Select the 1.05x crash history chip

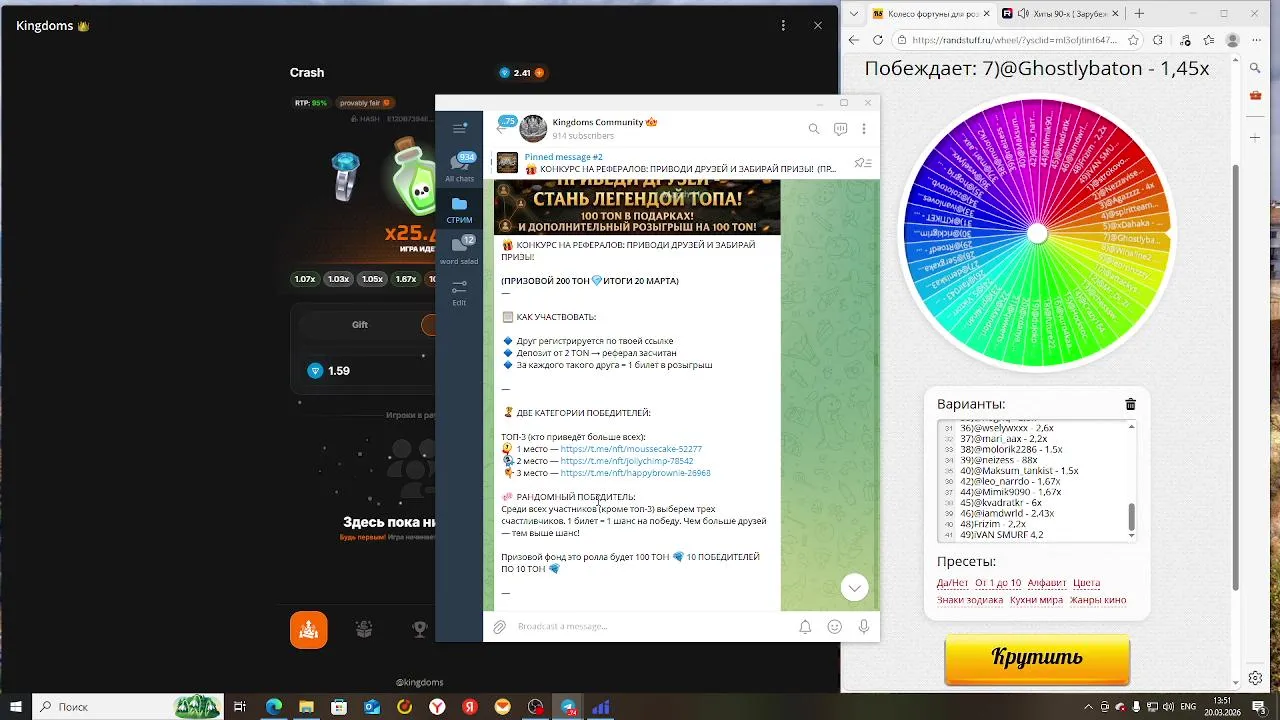[x=372, y=279]
